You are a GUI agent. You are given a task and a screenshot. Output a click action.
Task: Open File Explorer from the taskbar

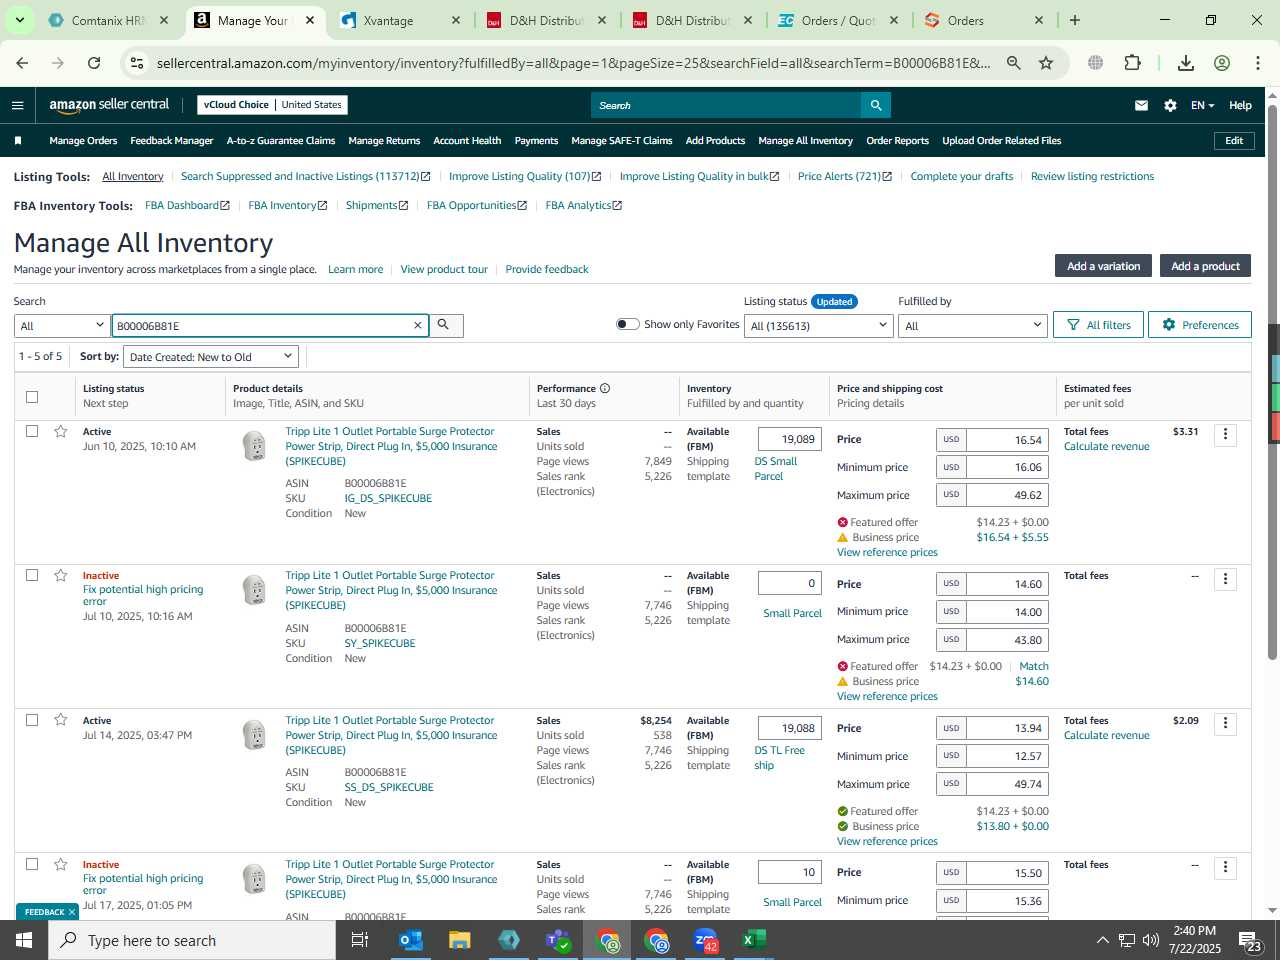459,940
